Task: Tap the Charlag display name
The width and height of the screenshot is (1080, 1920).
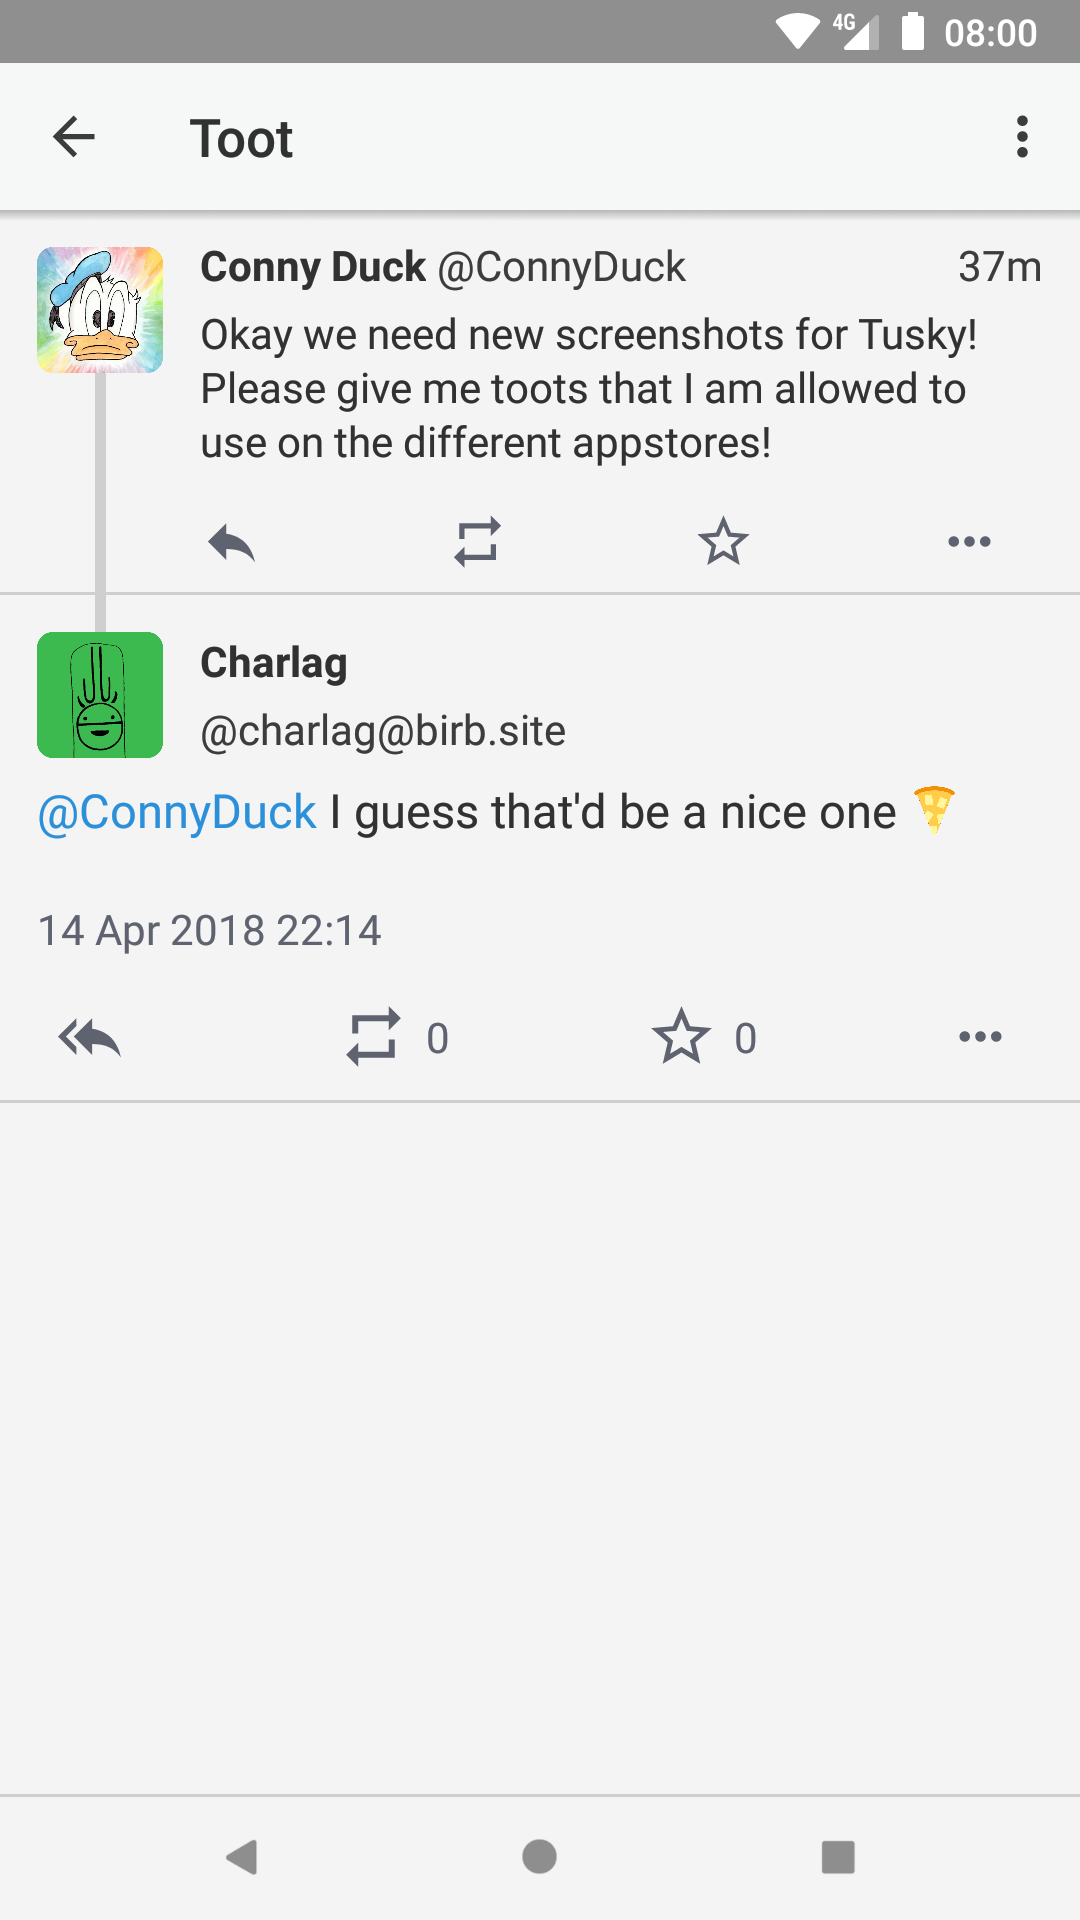Action: (274, 663)
